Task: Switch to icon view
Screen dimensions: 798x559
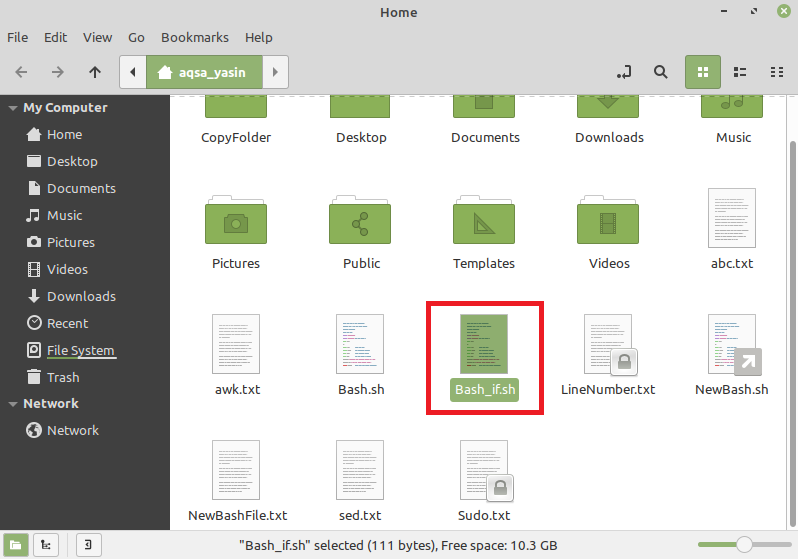Action: click(x=702, y=72)
